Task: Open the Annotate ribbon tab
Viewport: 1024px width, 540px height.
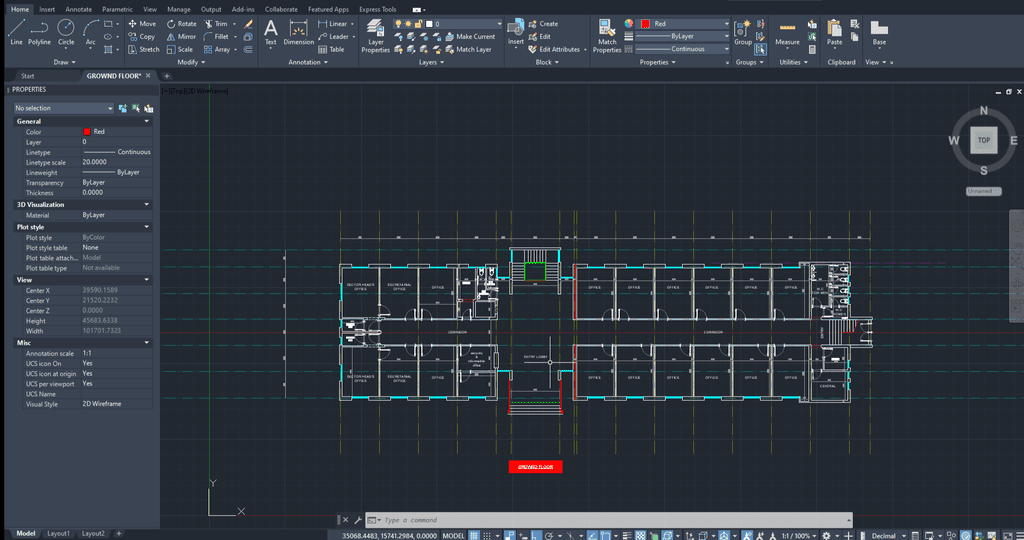Action: click(x=78, y=9)
